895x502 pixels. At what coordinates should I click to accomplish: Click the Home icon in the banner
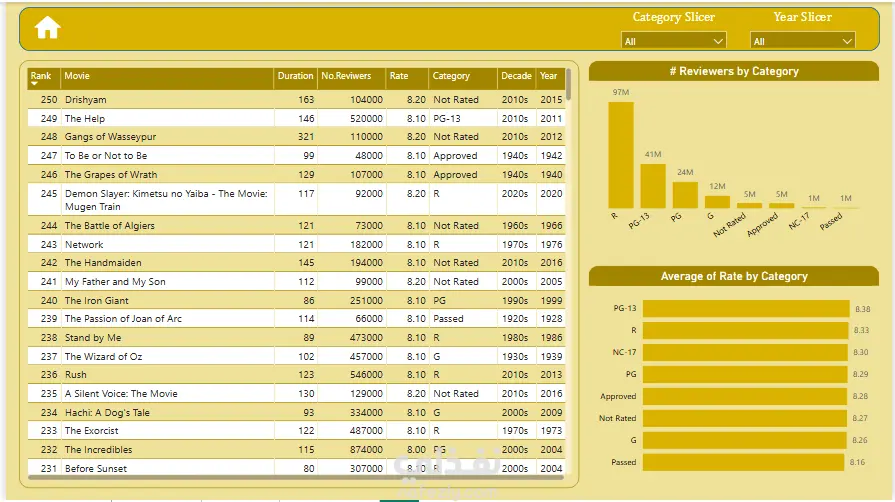tap(47, 27)
